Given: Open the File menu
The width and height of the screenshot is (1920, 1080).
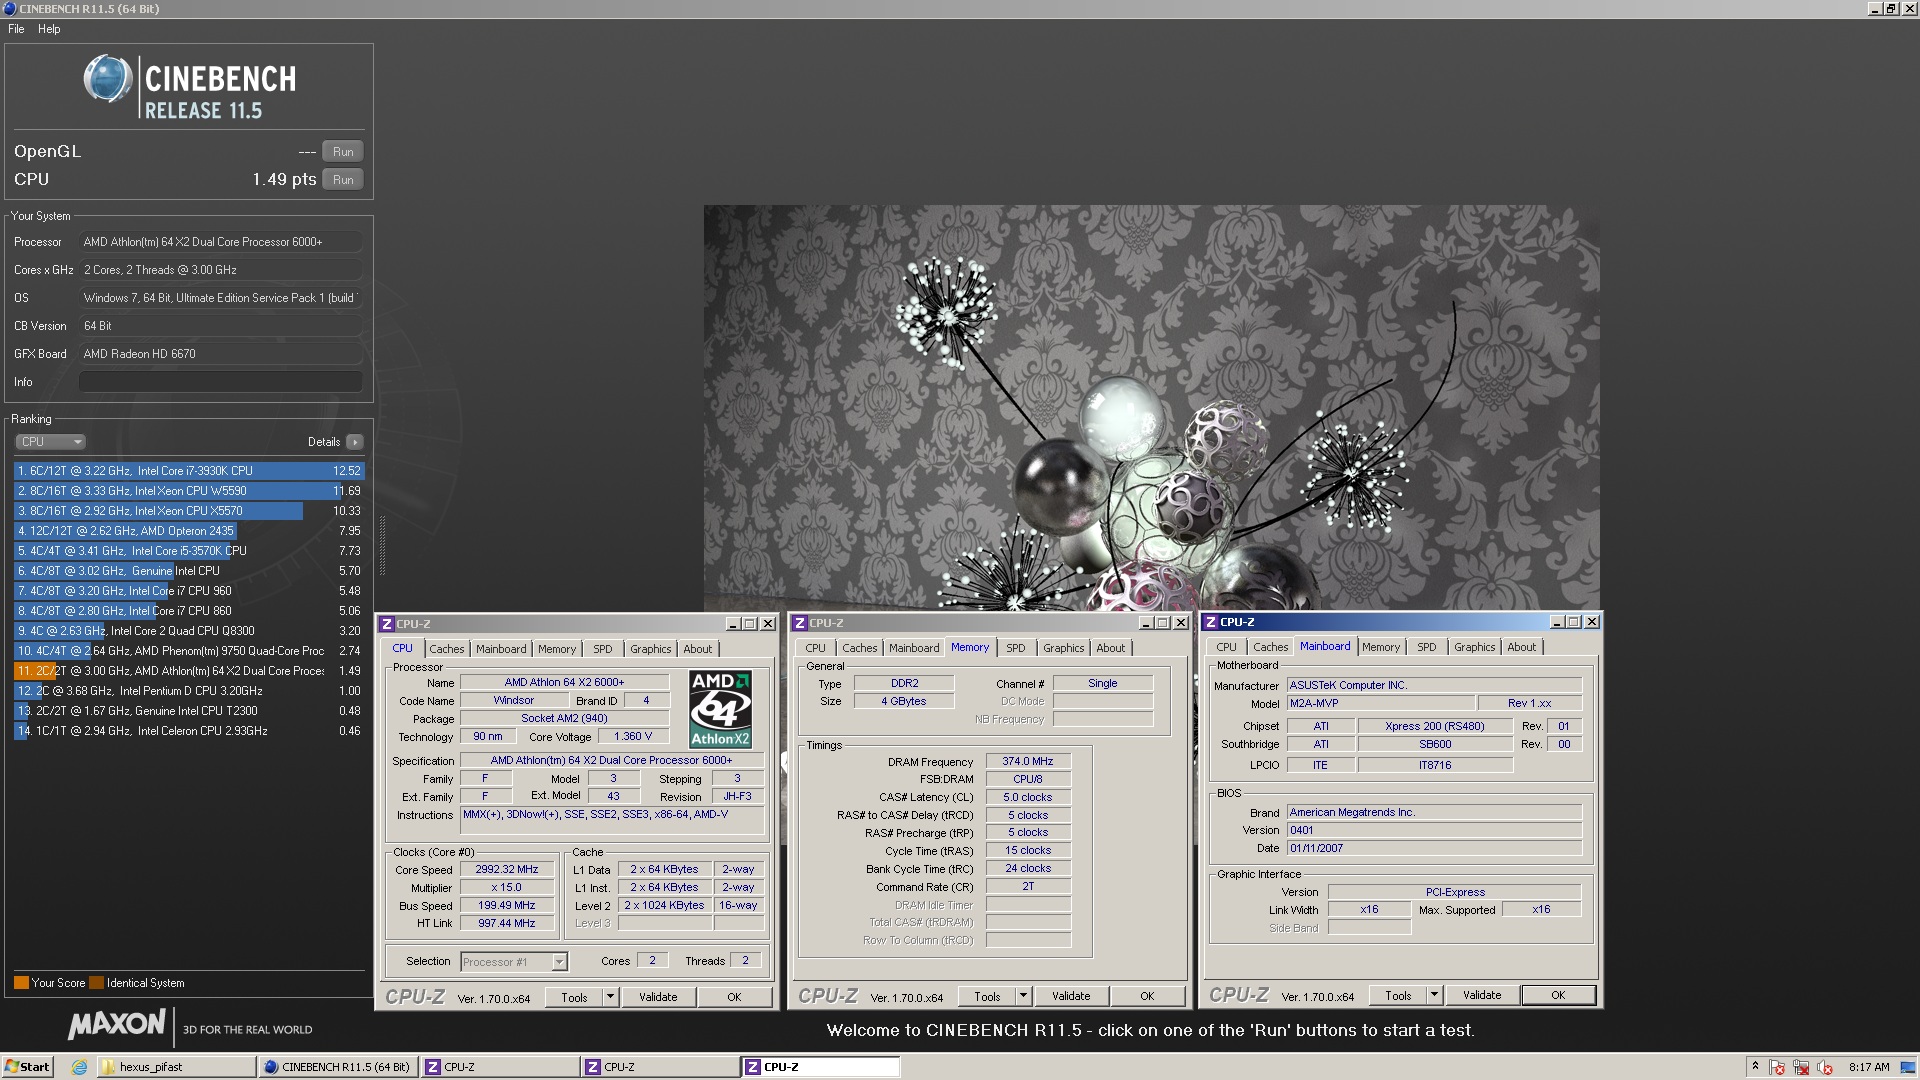Looking at the screenshot, I should (16, 29).
